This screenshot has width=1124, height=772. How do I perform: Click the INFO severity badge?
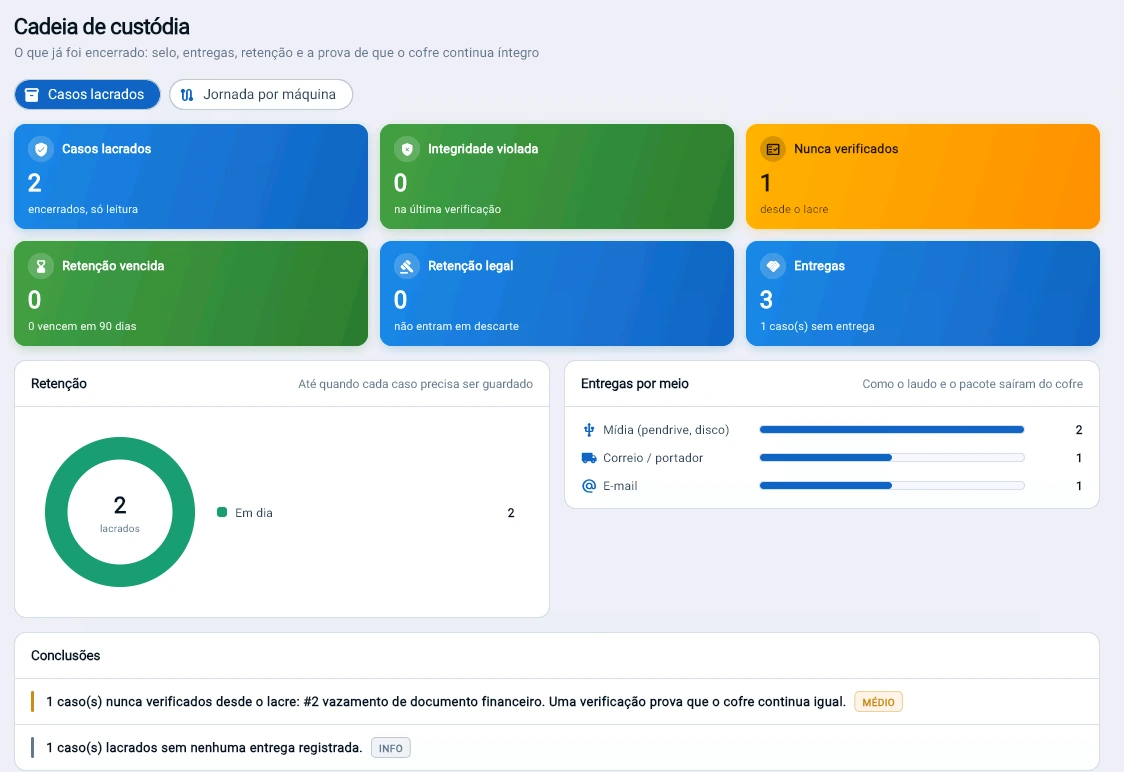pos(391,748)
